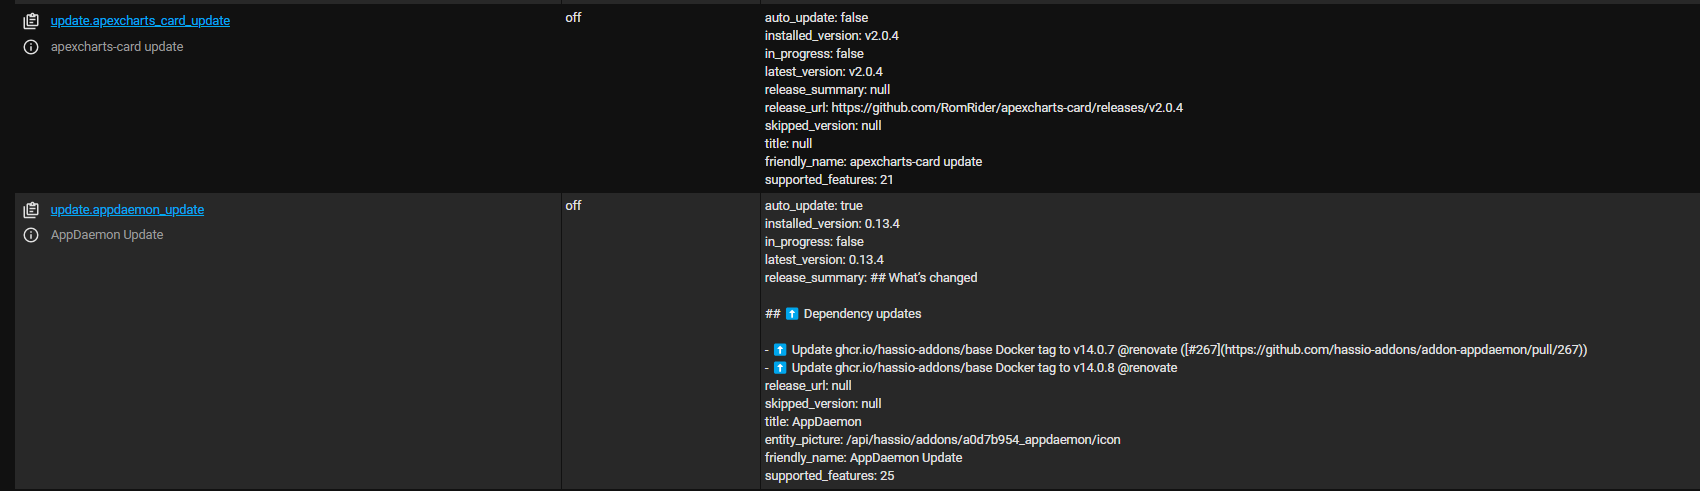Click the off state of appdaemon update
The height and width of the screenshot is (491, 1700).
pos(573,206)
